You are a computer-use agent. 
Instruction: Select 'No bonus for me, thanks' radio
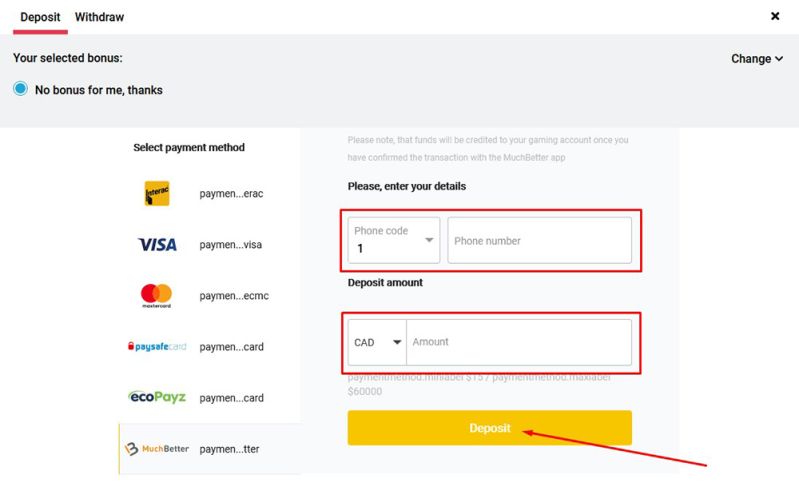pos(20,89)
